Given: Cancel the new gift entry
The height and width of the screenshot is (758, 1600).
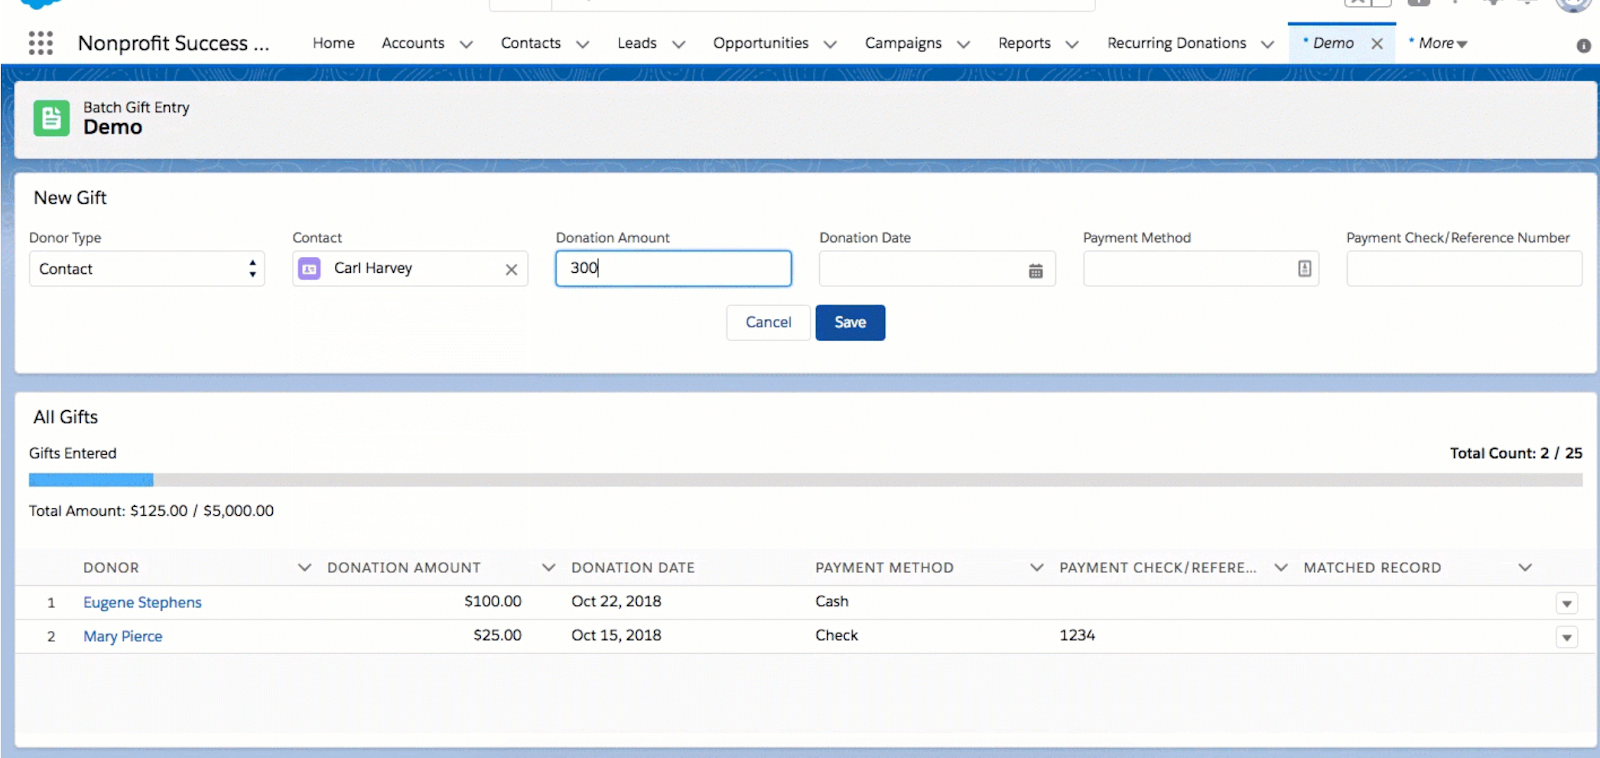Looking at the screenshot, I should pos(768,323).
